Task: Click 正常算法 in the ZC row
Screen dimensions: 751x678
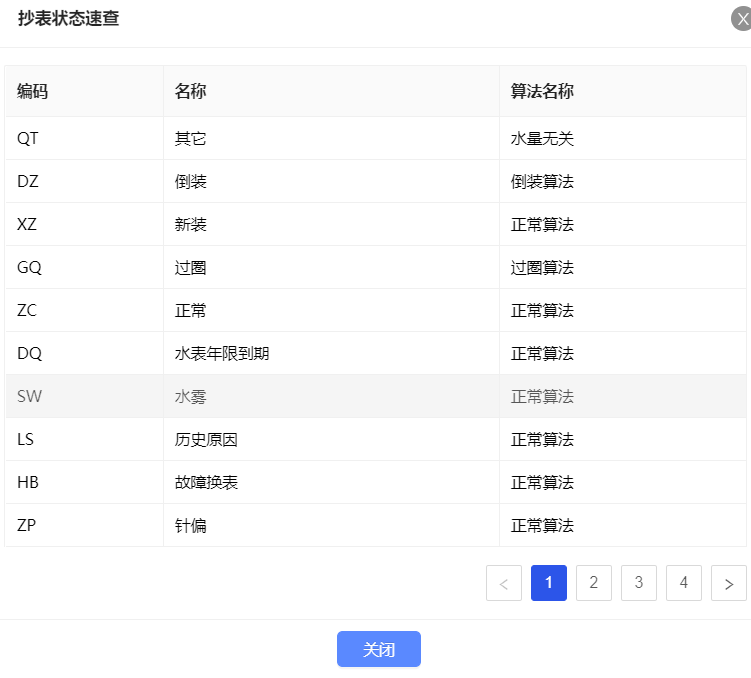Action: pyautogui.click(x=623, y=310)
